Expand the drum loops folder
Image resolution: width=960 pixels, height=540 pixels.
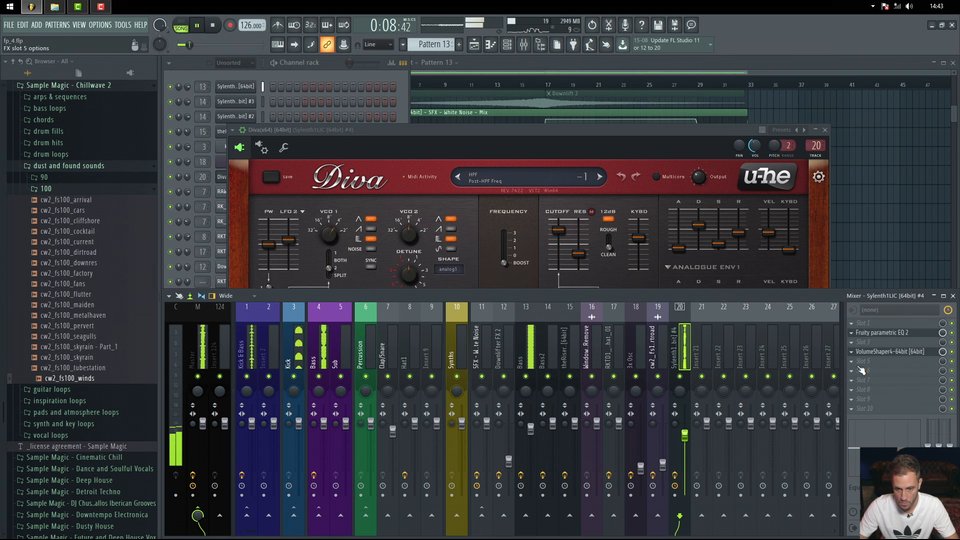pyautogui.click(x=51, y=154)
